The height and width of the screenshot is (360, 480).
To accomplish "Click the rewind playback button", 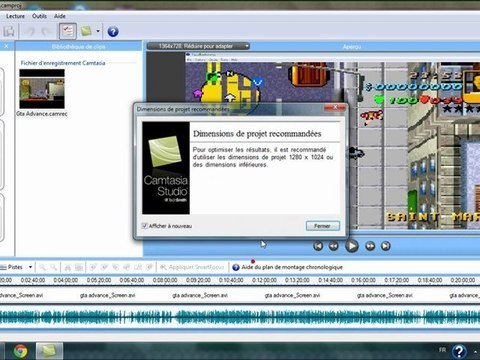I will tap(333, 246).
